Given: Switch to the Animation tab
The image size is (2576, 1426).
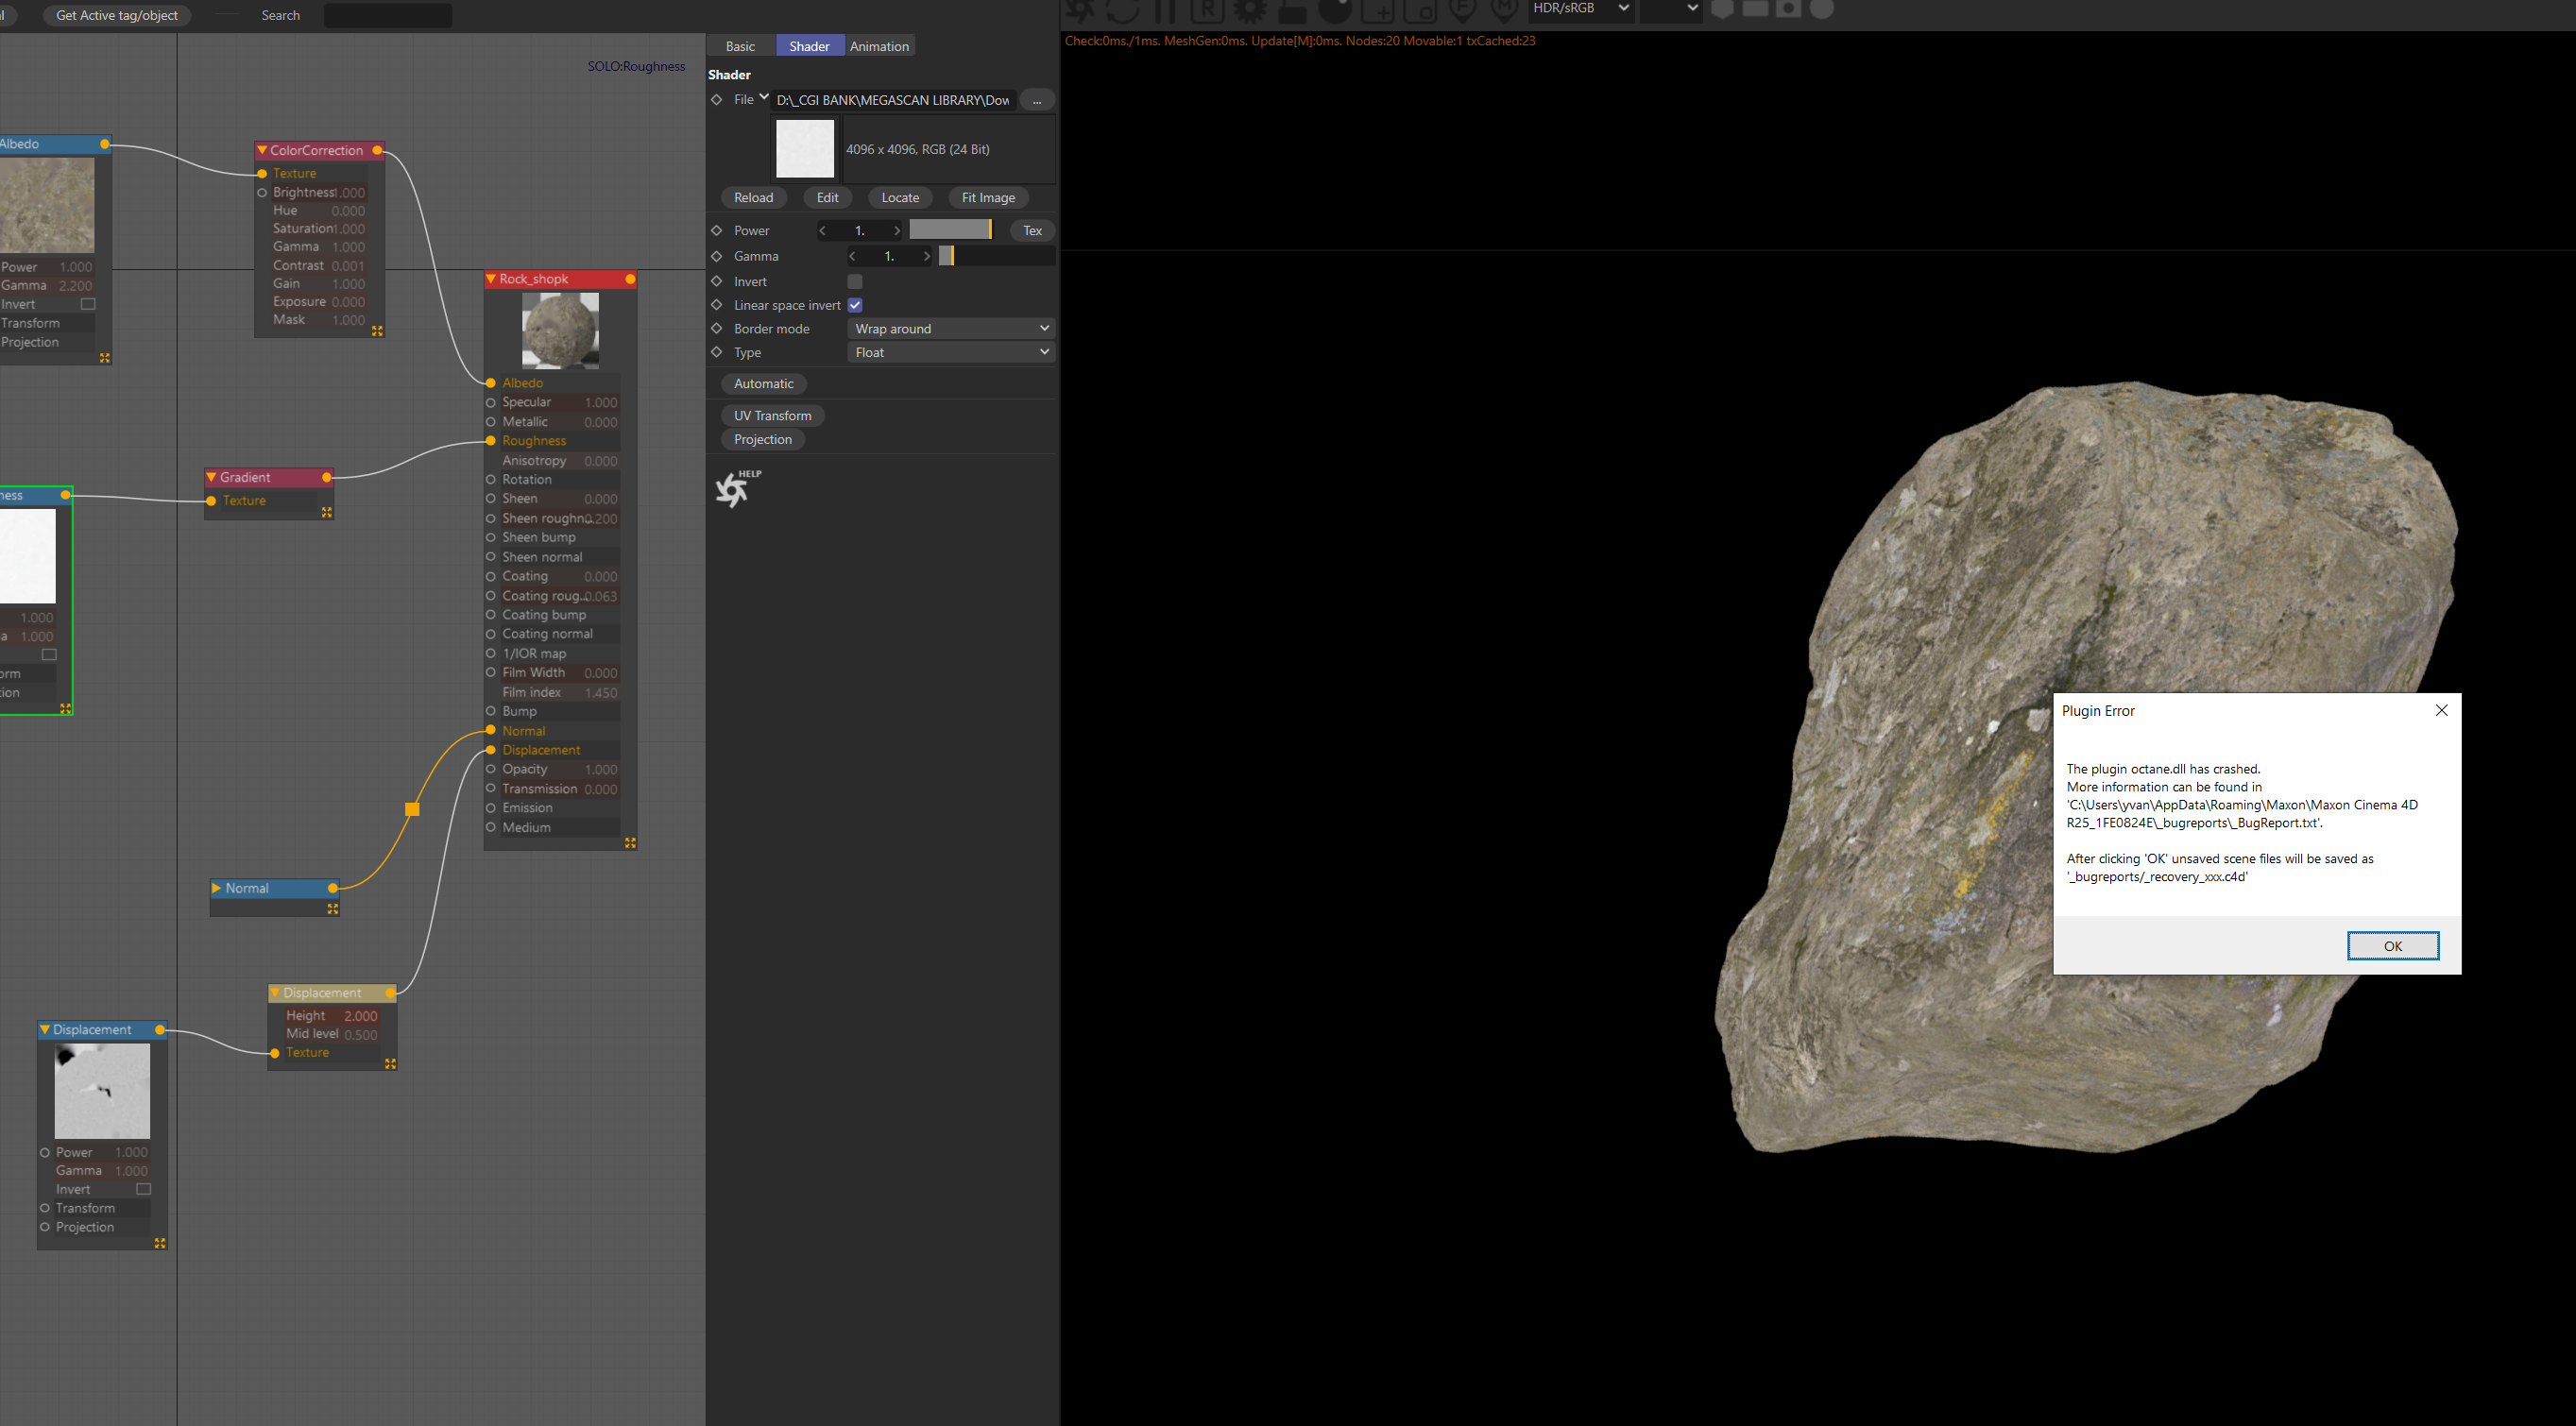Looking at the screenshot, I should [x=879, y=46].
